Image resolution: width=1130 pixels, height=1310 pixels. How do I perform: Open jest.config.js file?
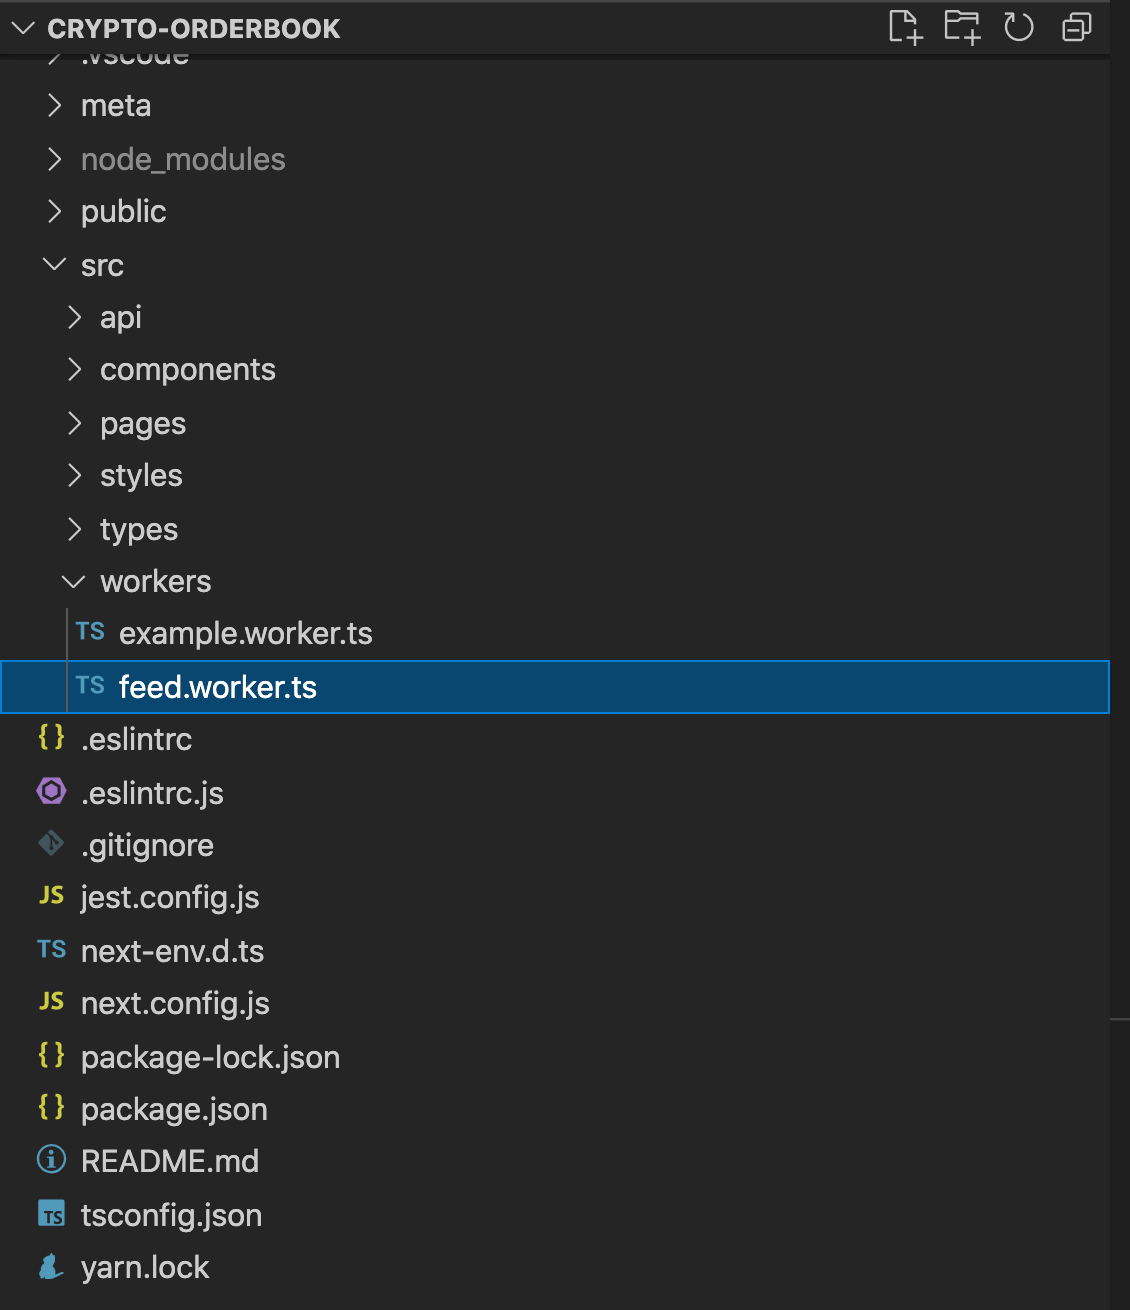(555, 897)
